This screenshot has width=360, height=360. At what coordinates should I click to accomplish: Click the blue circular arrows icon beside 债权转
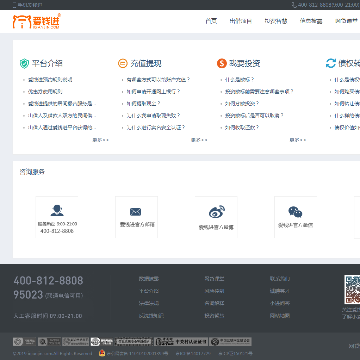tap(331, 63)
